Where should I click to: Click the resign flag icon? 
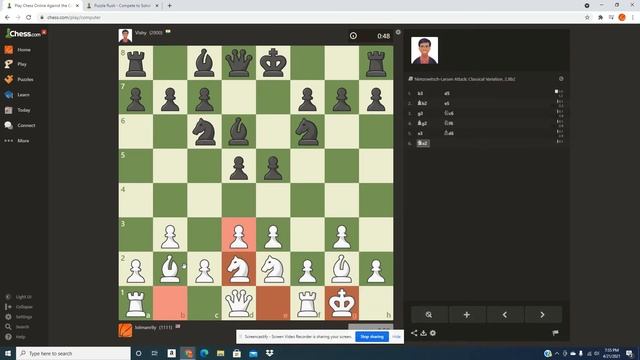point(556,333)
